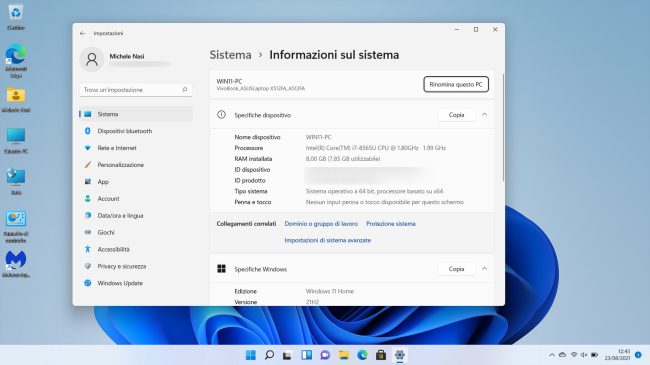Click the Data/ora e lingua icon
Image resolution: width=650 pixels, height=365 pixels.
87,216
